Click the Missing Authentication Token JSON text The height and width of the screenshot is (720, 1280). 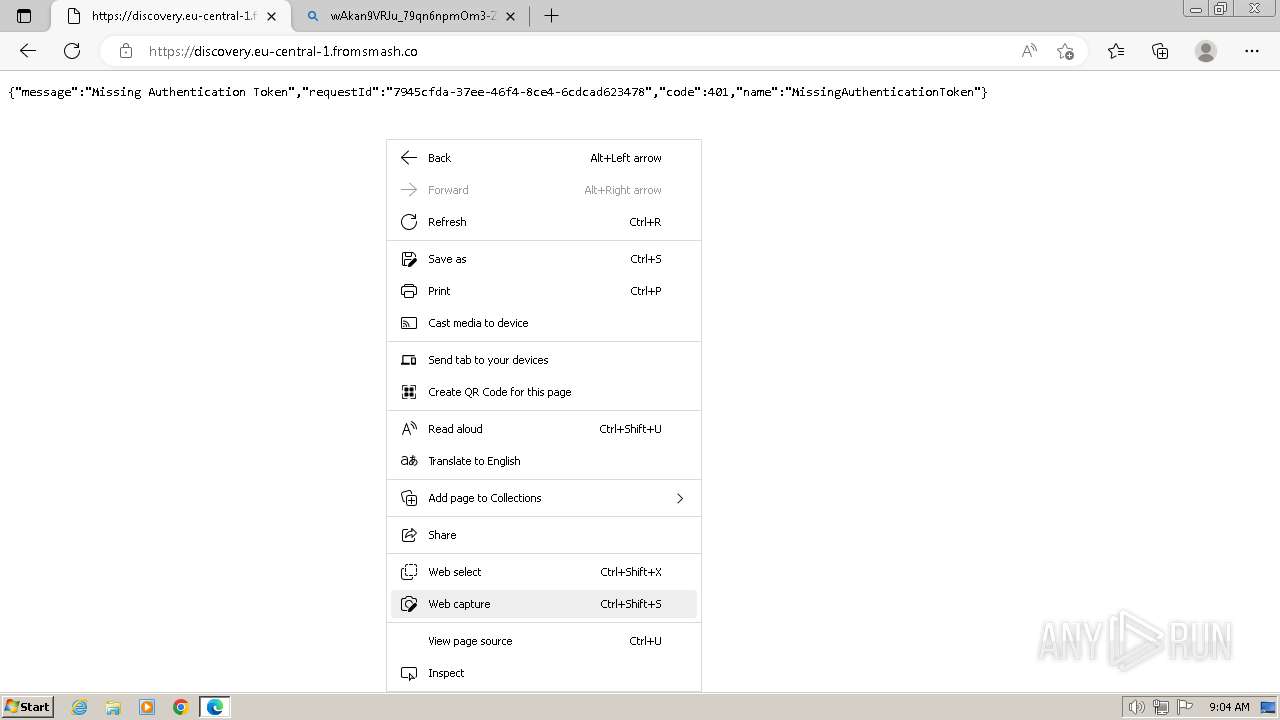coord(498,92)
